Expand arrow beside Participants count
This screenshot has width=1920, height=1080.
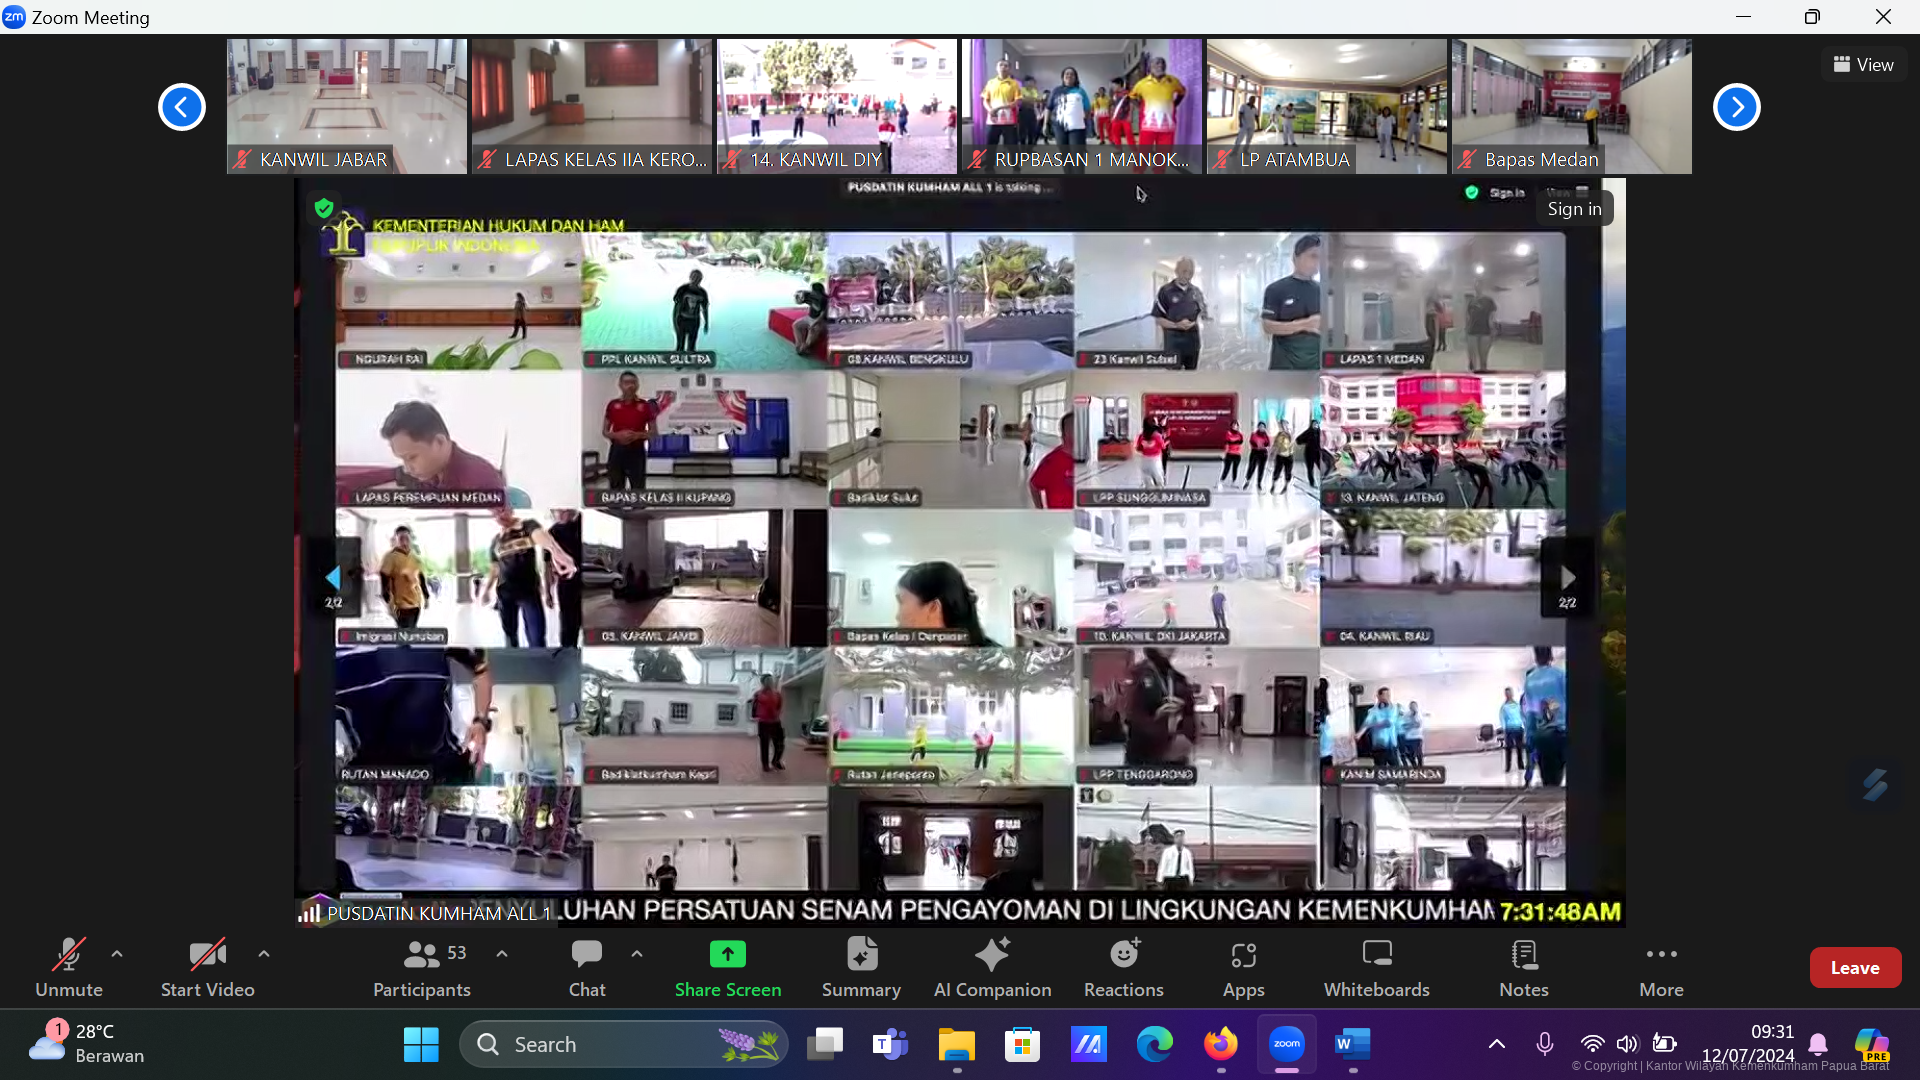point(502,954)
